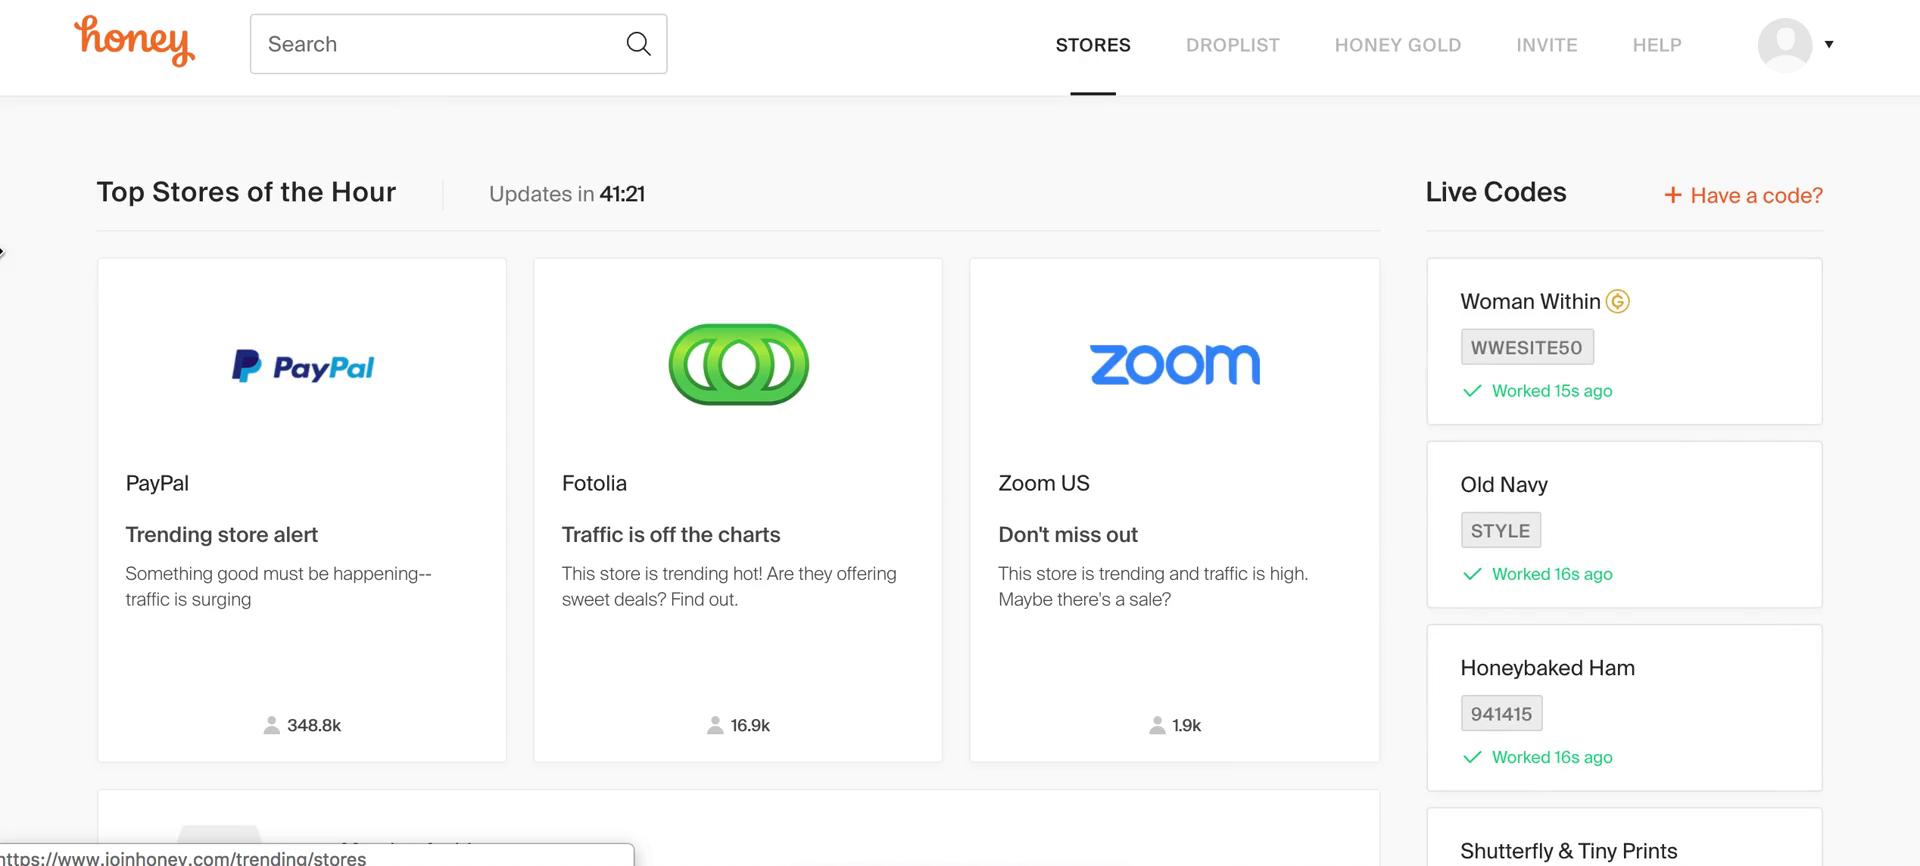Image resolution: width=1920 pixels, height=866 pixels.
Task: Click the 'Have a code?' link
Action: (x=1756, y=195)
